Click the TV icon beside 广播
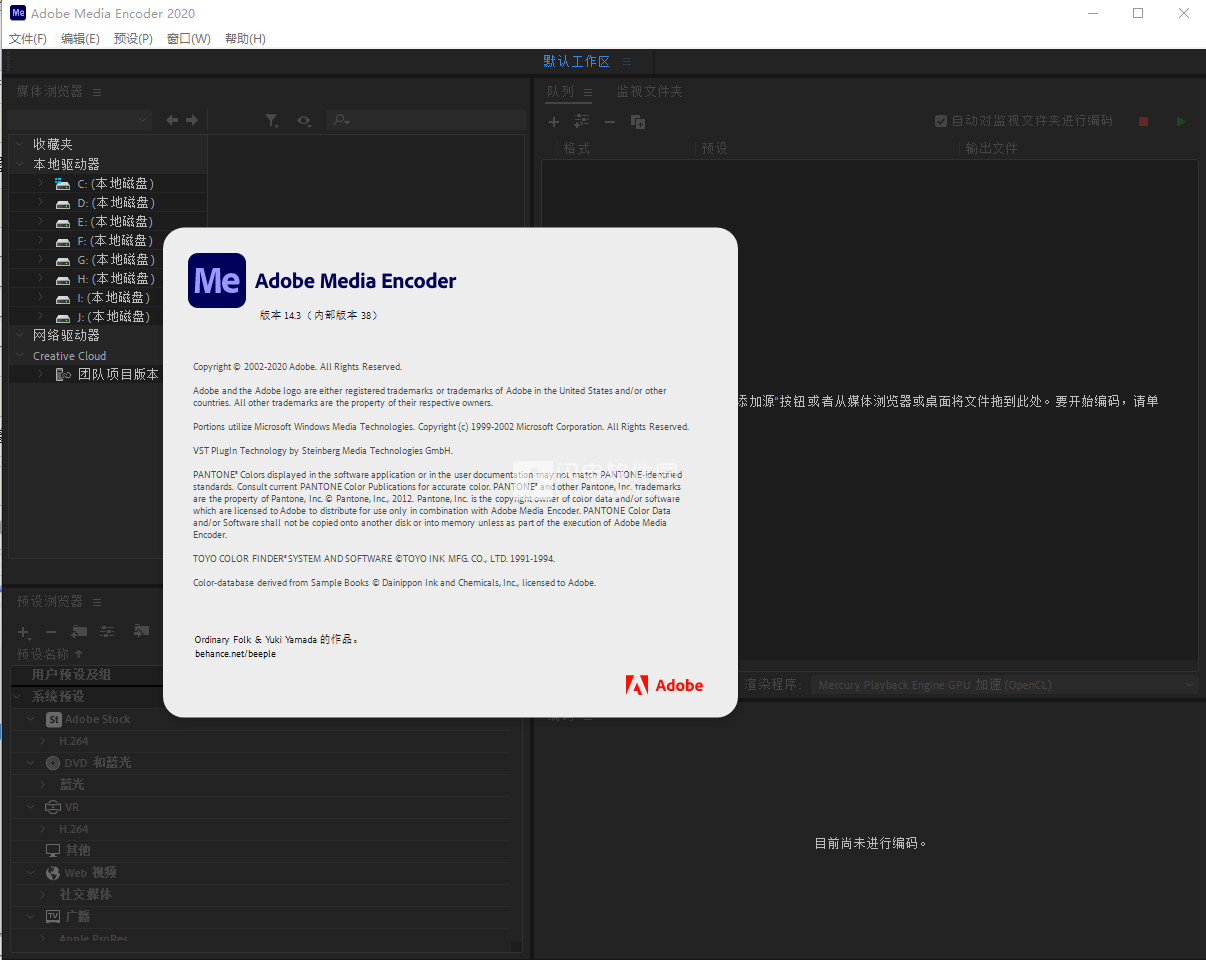This screenshot has height=960, width=1206. [x=53, y=916]
